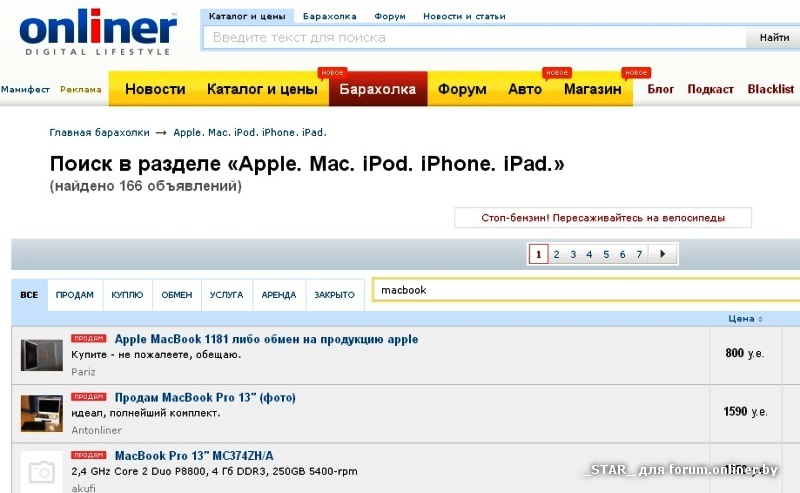Open the MacBook Pro 13" photo thumbnail
800x493 pixels.
coord(42,413)
